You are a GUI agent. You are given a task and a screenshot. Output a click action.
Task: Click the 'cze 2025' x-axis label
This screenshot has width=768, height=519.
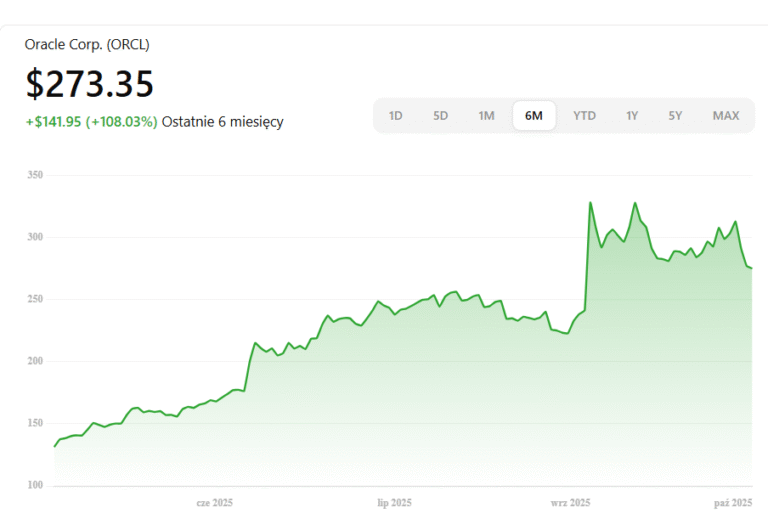click(x=214, y=503)
